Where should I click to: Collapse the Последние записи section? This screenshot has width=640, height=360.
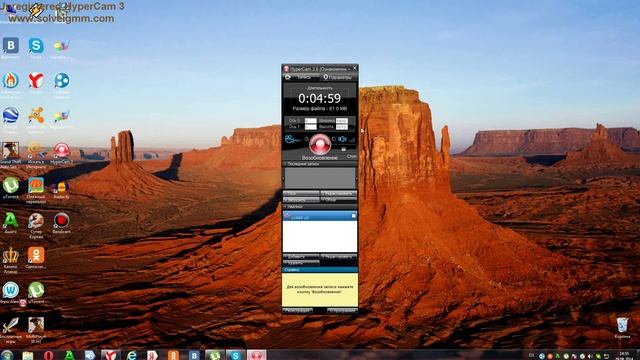pyautogui.click(x=320, y=164)
